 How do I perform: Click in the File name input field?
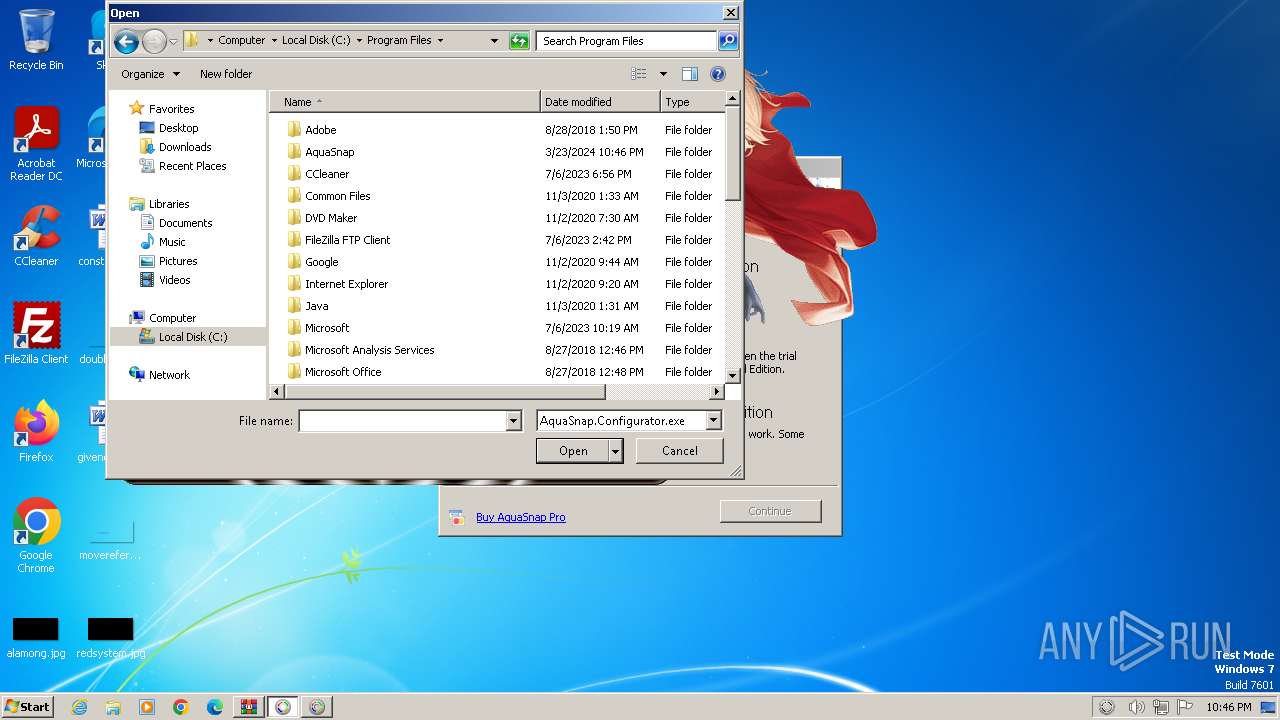point(402,421)
